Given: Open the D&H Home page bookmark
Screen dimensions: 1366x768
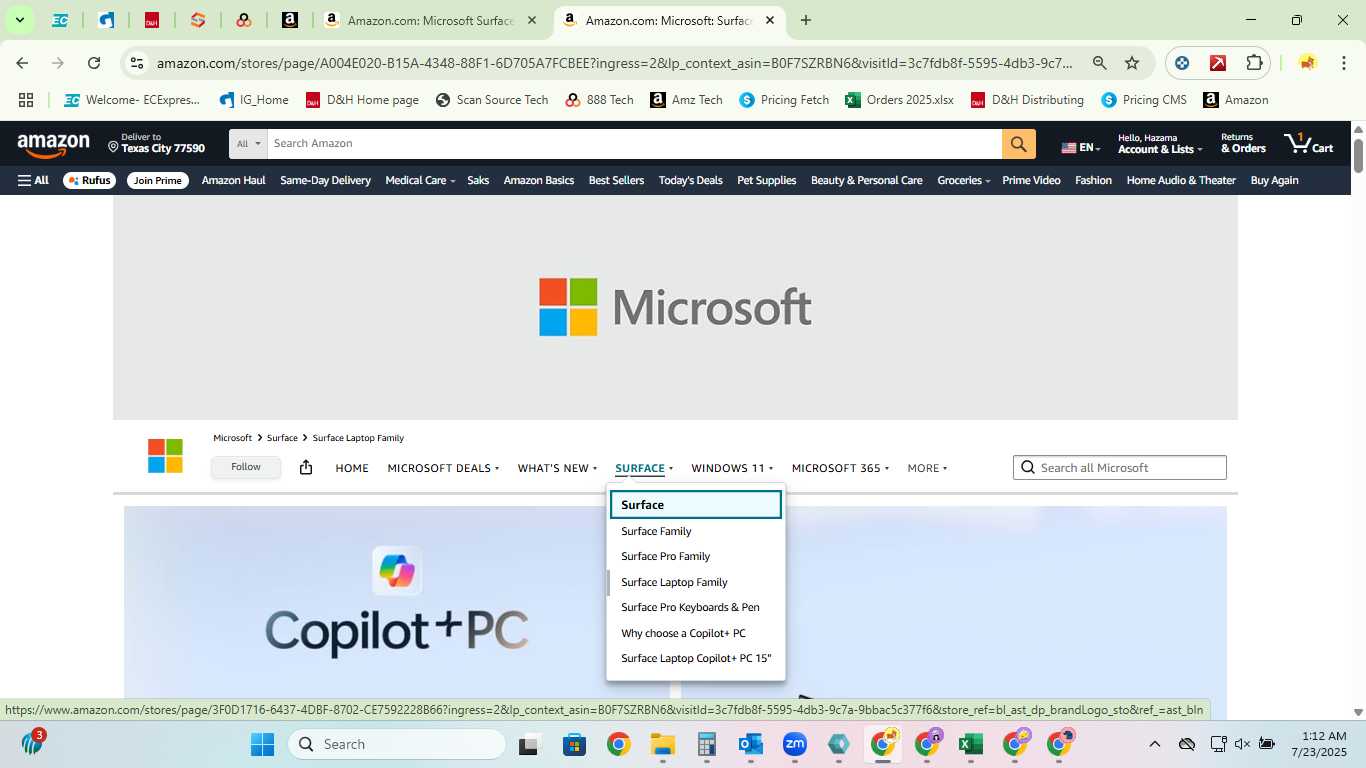Looking at the screenshot, I should pos(362,100).
